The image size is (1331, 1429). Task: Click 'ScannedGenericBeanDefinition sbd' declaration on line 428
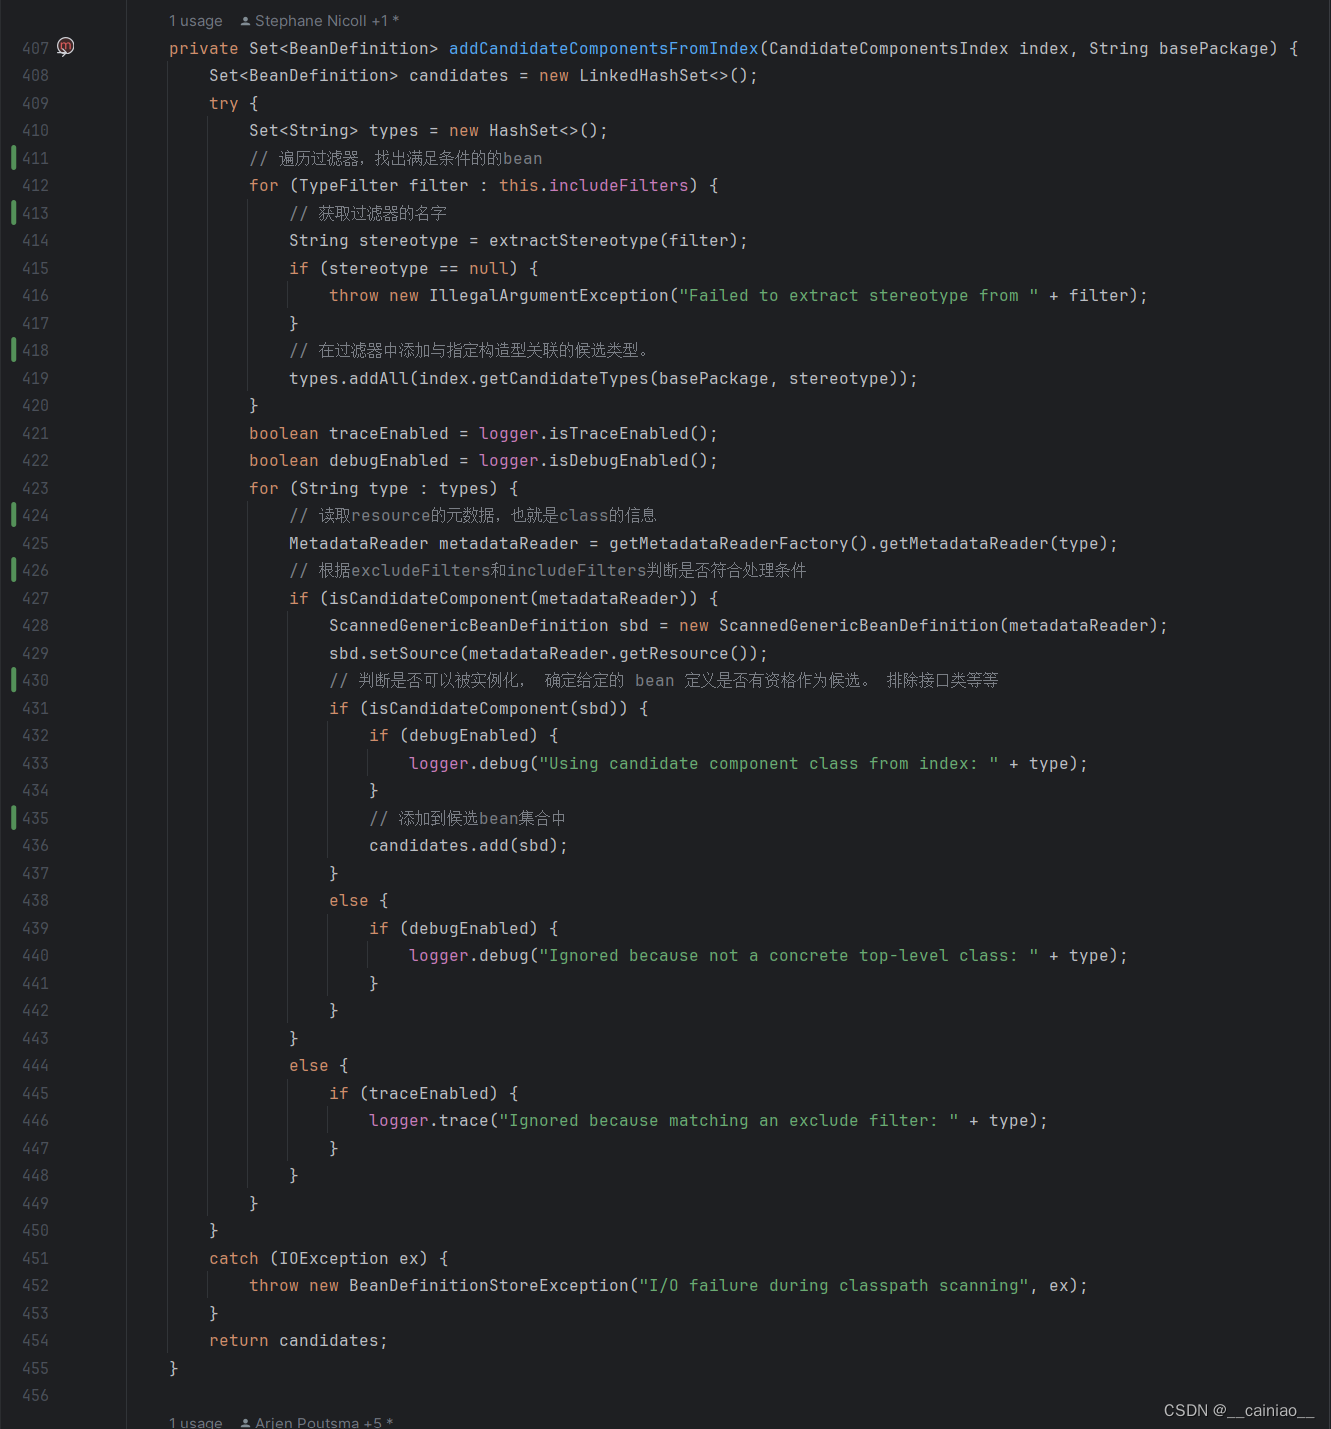[489, 626]
